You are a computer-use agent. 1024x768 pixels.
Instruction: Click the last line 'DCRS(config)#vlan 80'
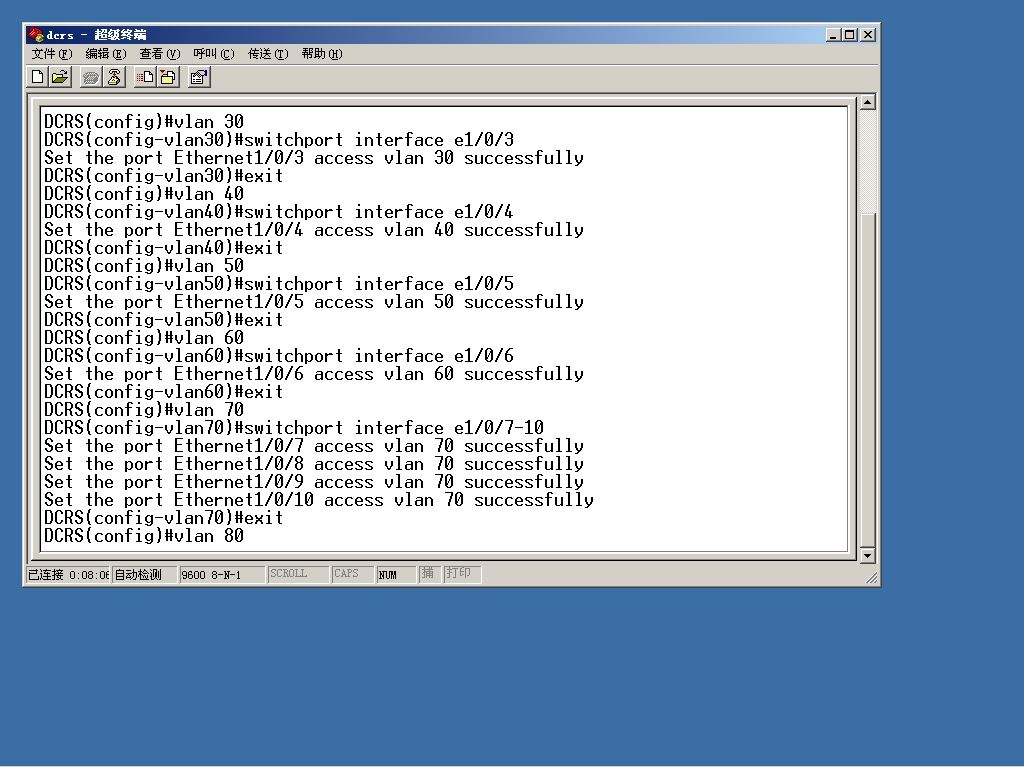144,536
